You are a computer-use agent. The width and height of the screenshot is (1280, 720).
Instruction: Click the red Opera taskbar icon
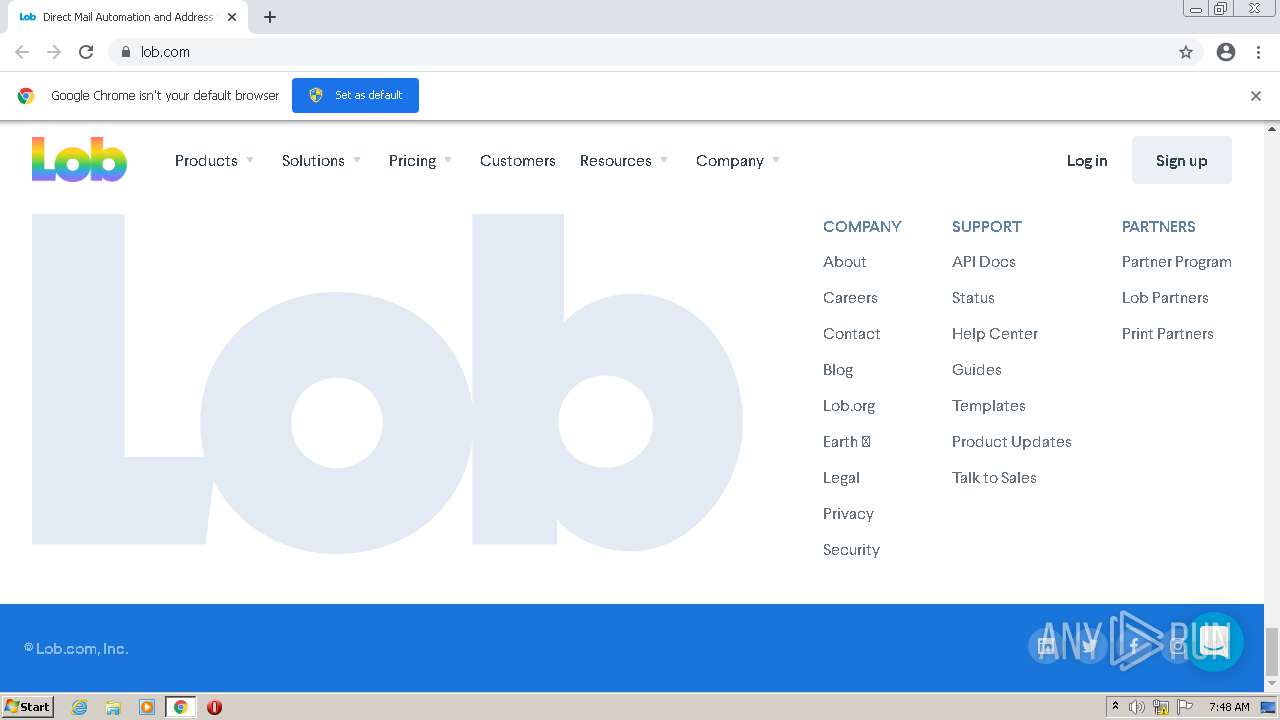pyautogui.click(x=214, y=707)
